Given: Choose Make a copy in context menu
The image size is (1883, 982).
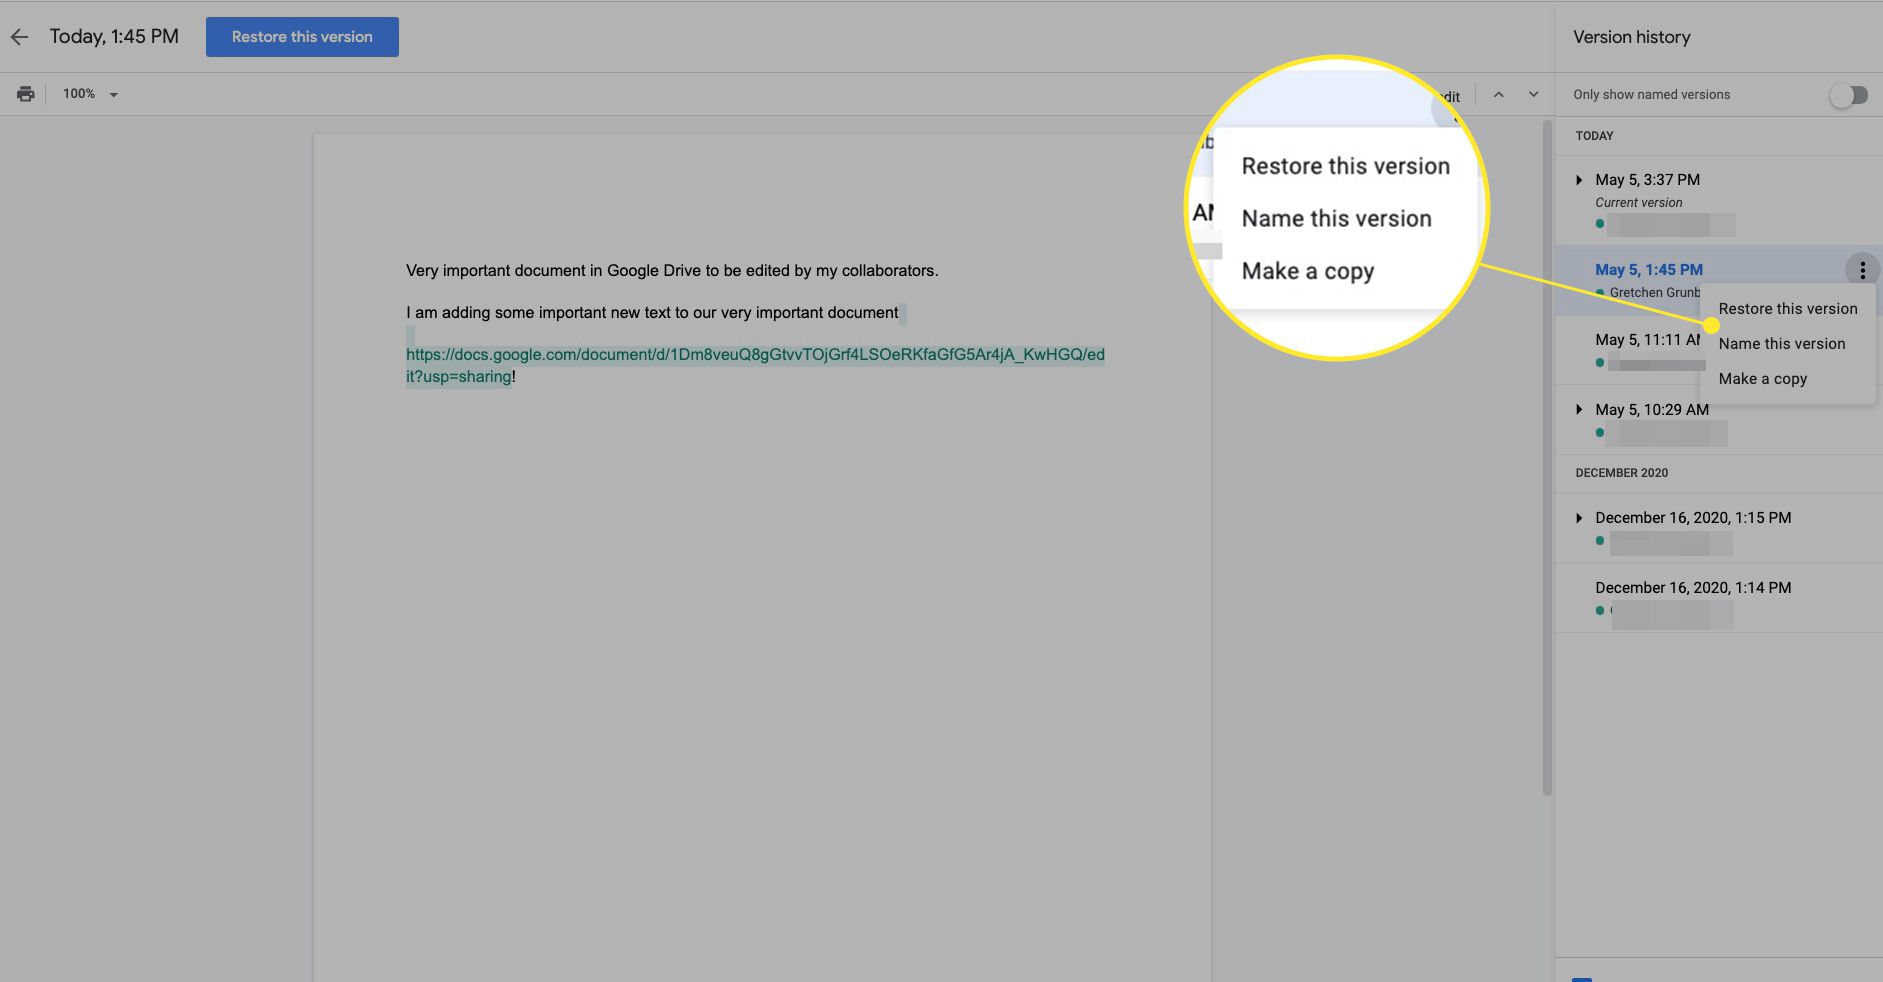Looking at the screenshot, I should click(x=1788, y=379).
